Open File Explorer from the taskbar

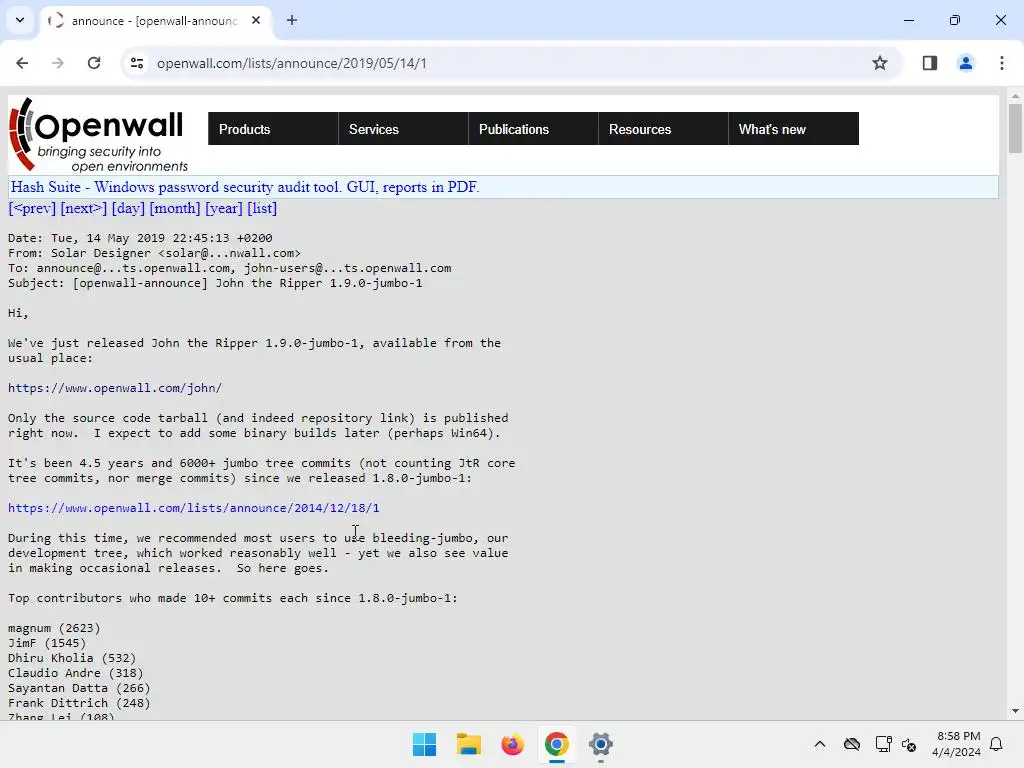(468, 744)
